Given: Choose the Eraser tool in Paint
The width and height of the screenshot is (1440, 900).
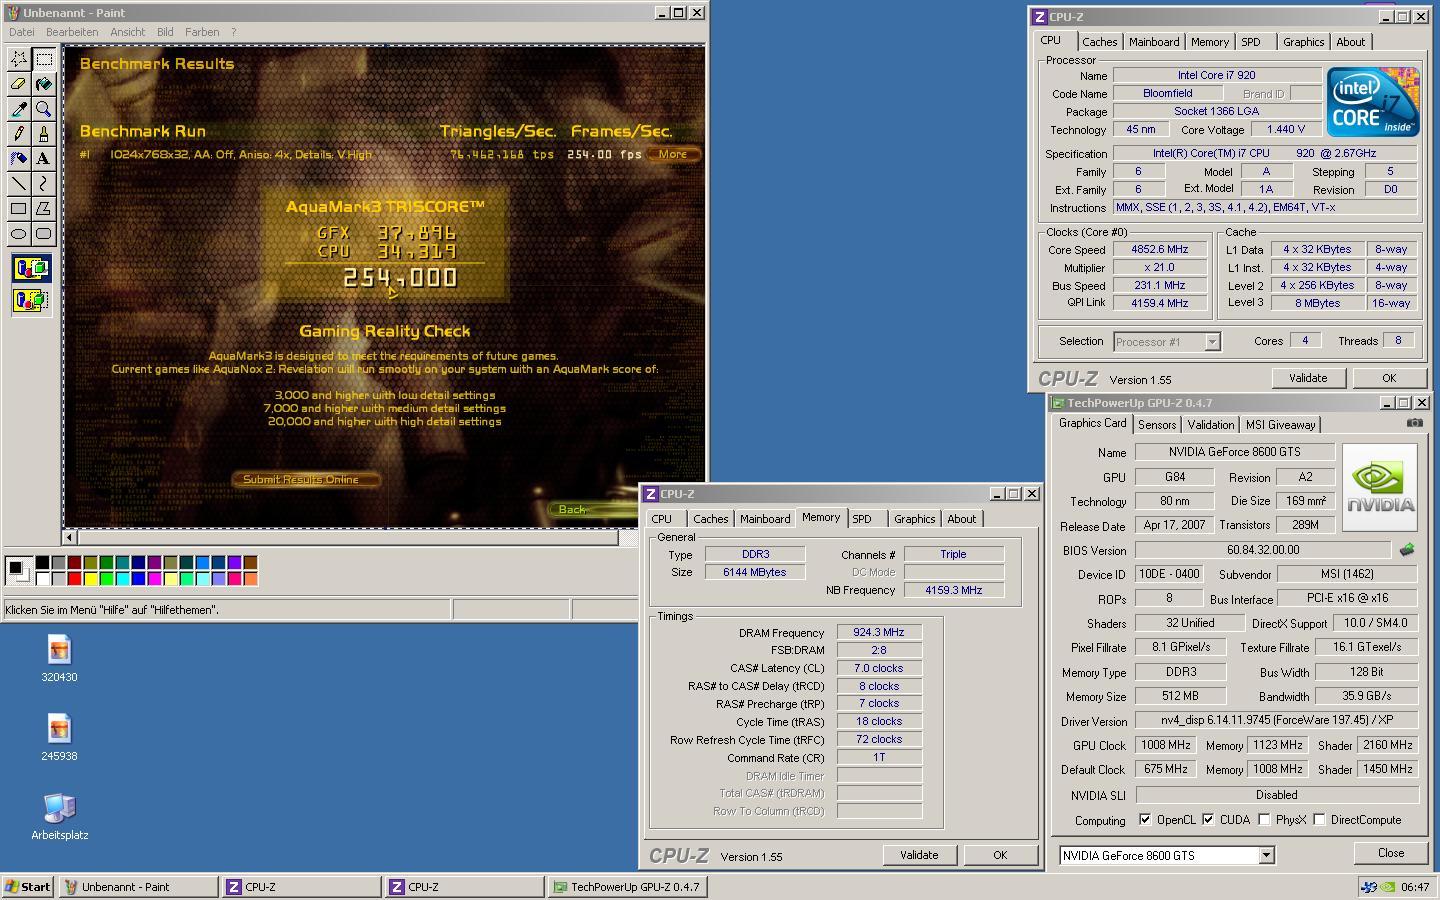Looking at the screenshot, I should point(18,84).
